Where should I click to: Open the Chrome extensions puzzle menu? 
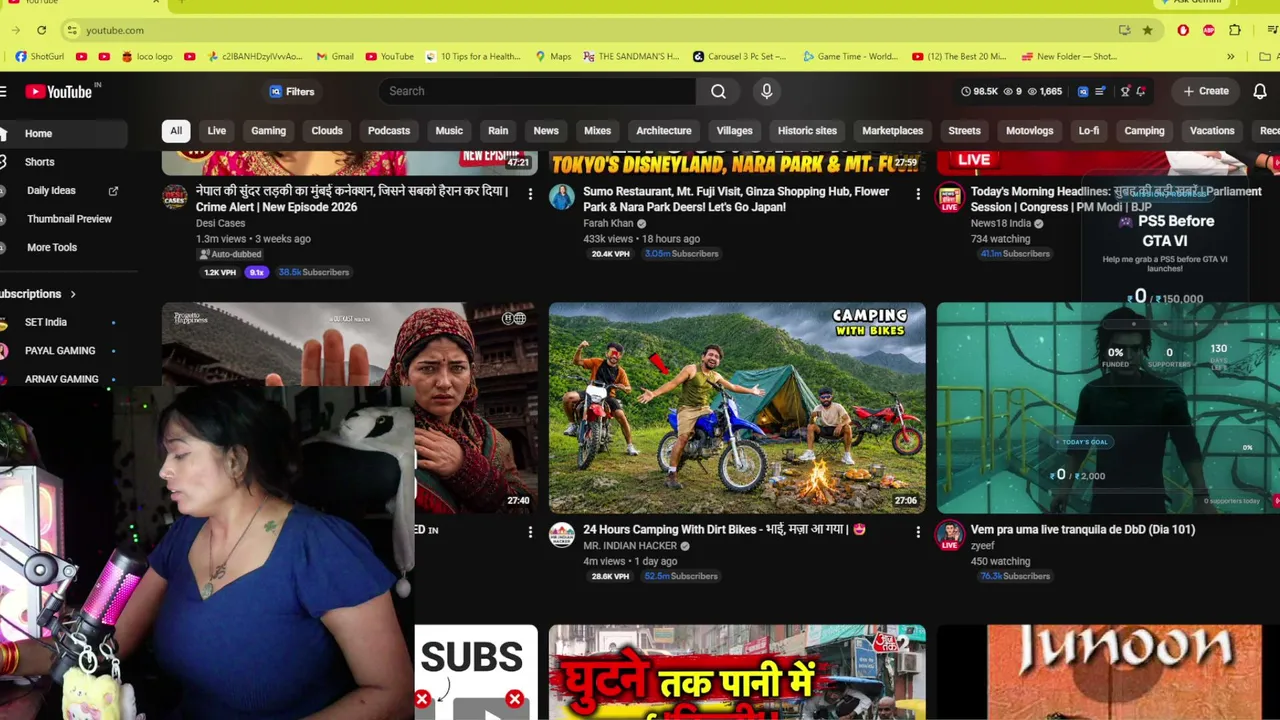coord(1235,30)
